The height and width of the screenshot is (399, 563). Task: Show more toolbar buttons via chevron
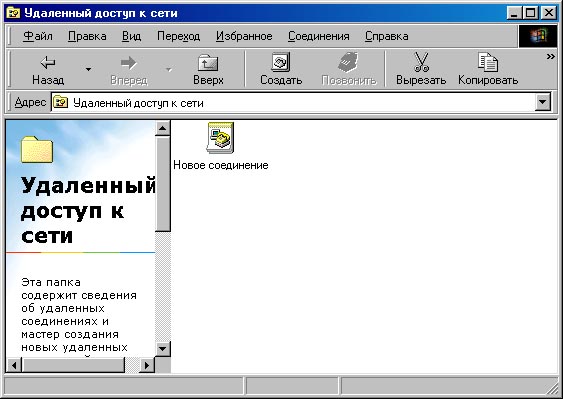pos(550,56)
